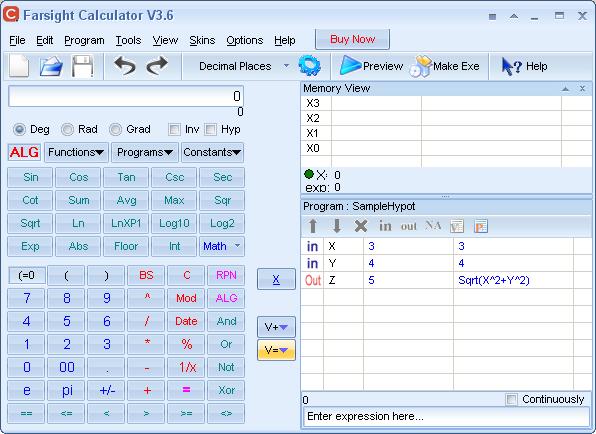Move program row down with down arrow
596x434 pixels.
point(337,226)
